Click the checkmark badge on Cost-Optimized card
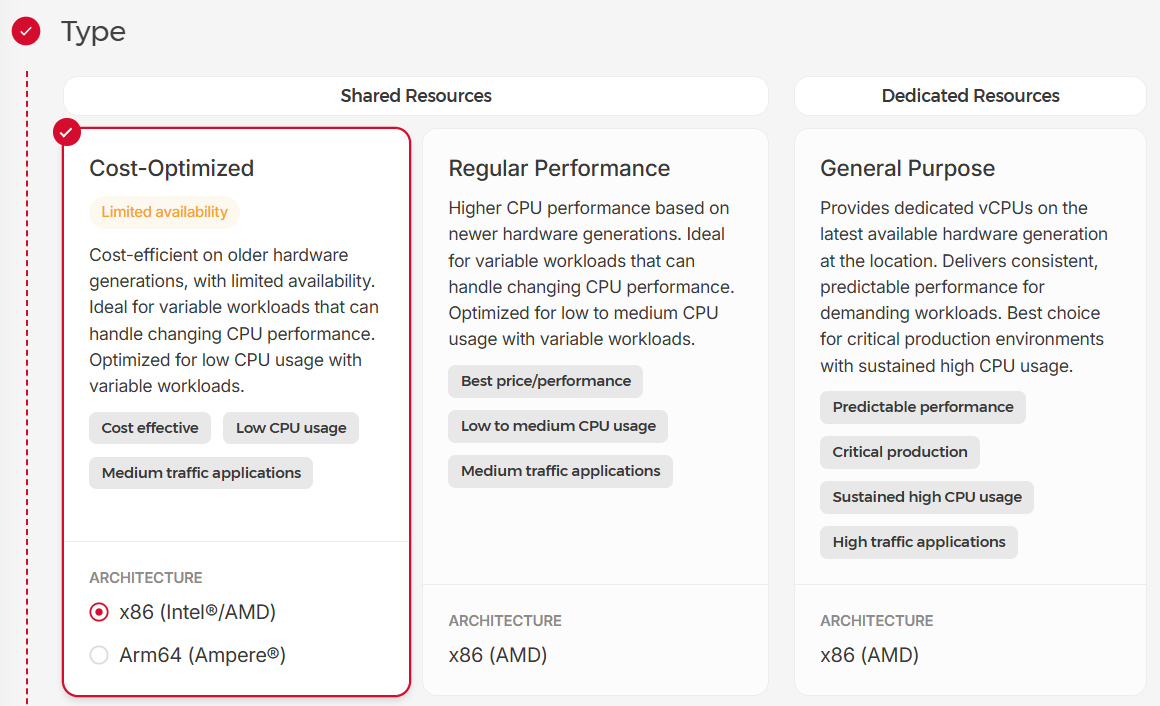 (x=67, y=132)
